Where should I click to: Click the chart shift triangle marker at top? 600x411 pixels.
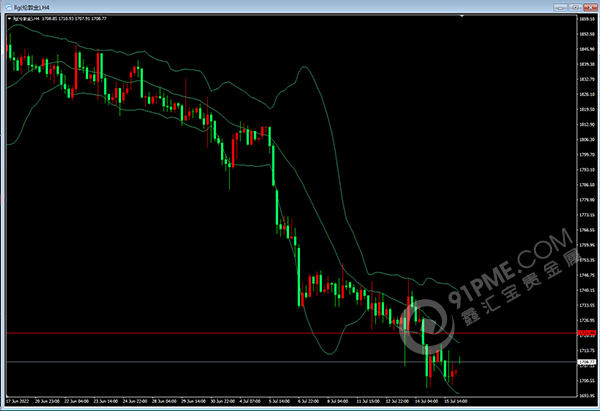coord(462,16)
